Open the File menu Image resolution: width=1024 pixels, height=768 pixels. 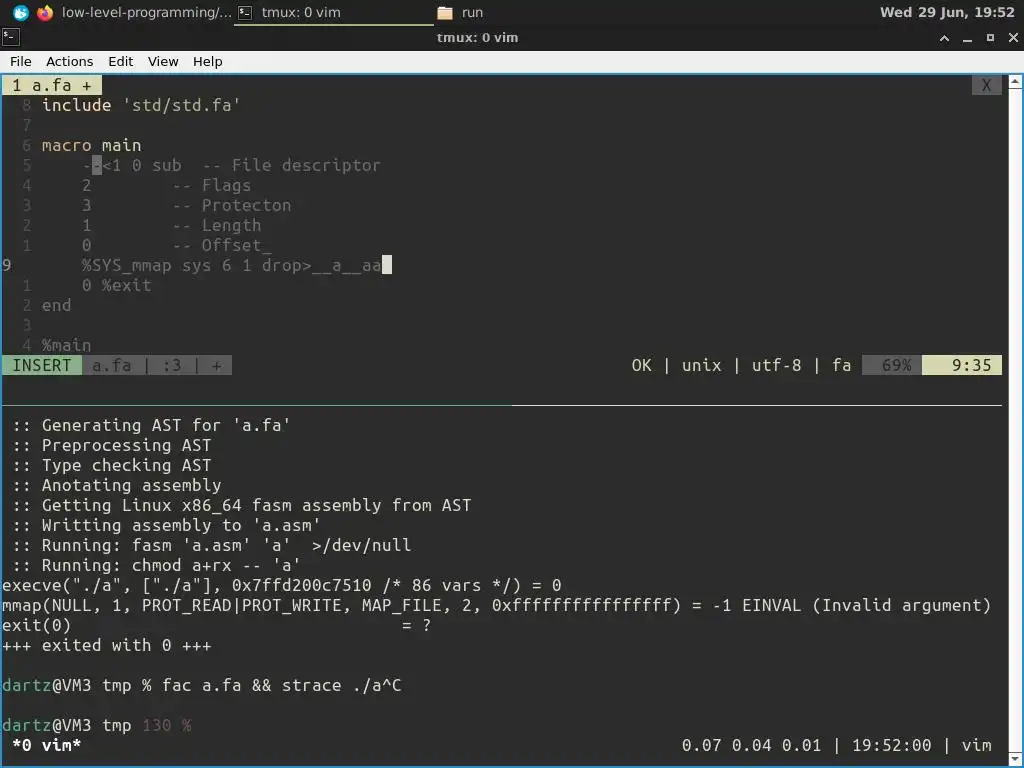tap(20, 61)
